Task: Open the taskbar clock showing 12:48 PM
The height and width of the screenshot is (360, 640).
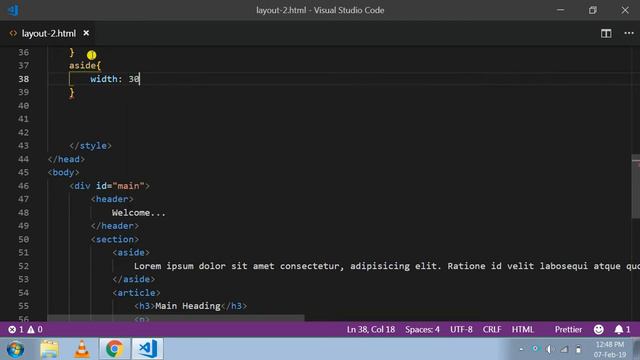Action: coord(610,349)
